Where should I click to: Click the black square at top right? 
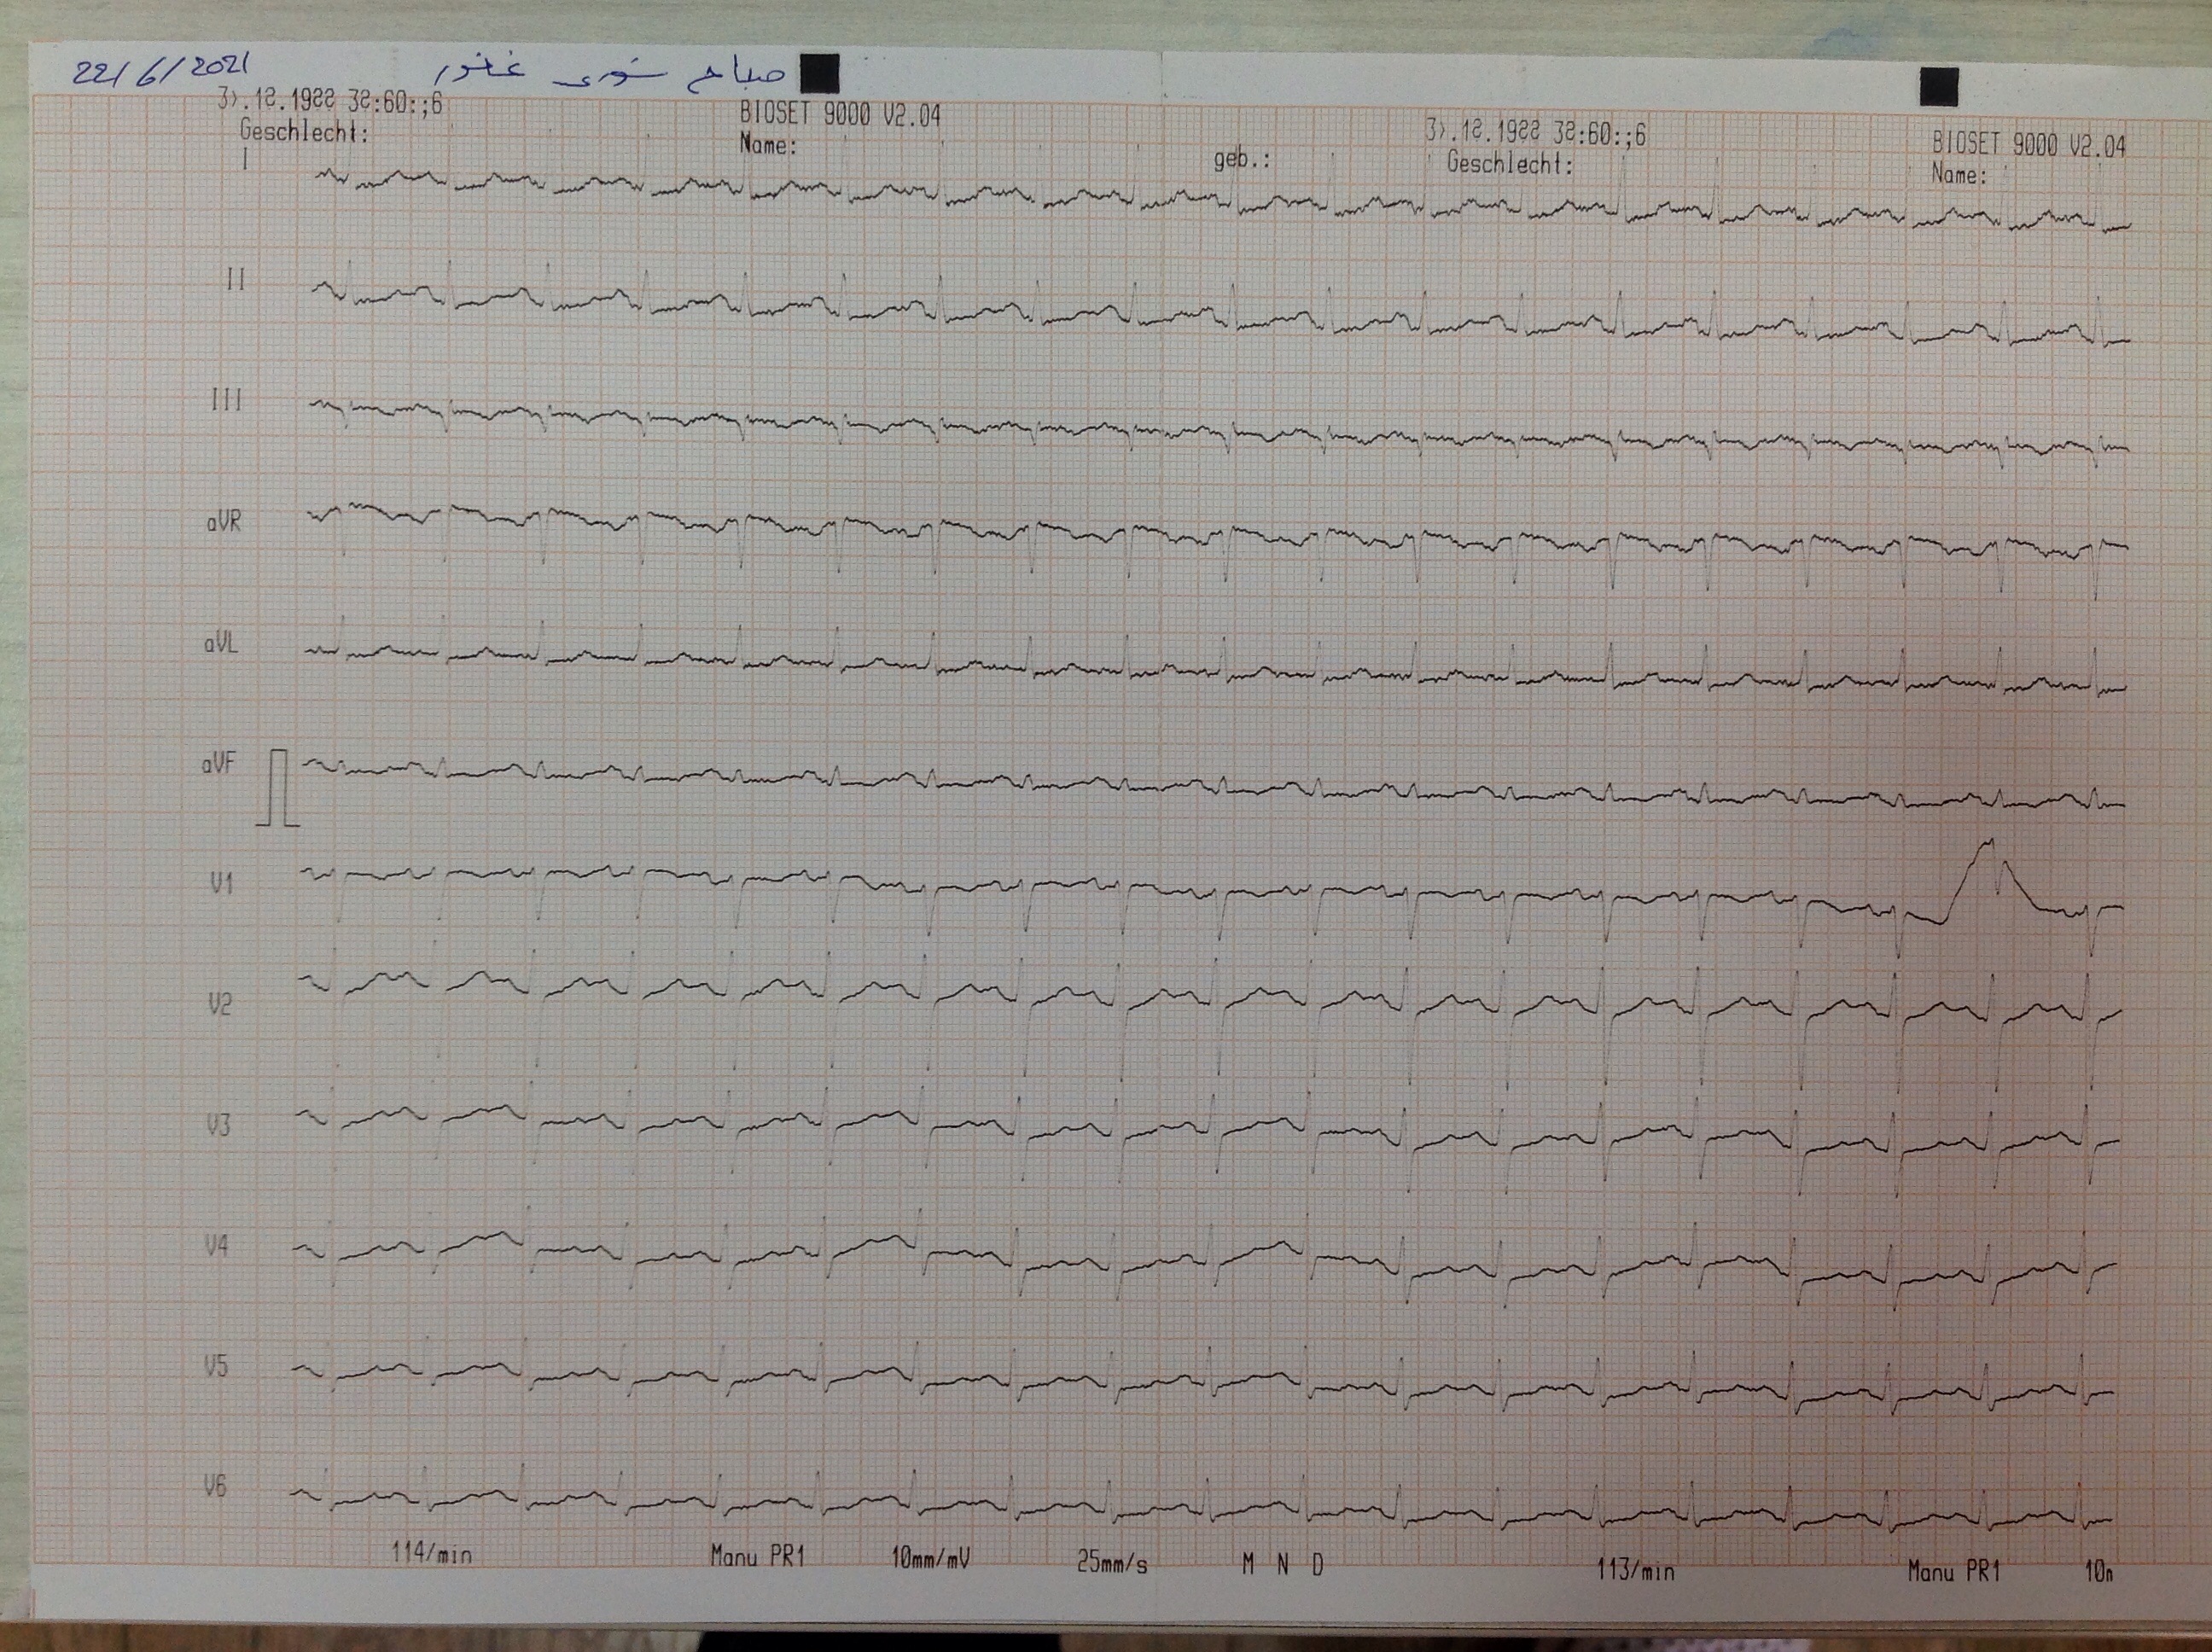[1937, 87]
